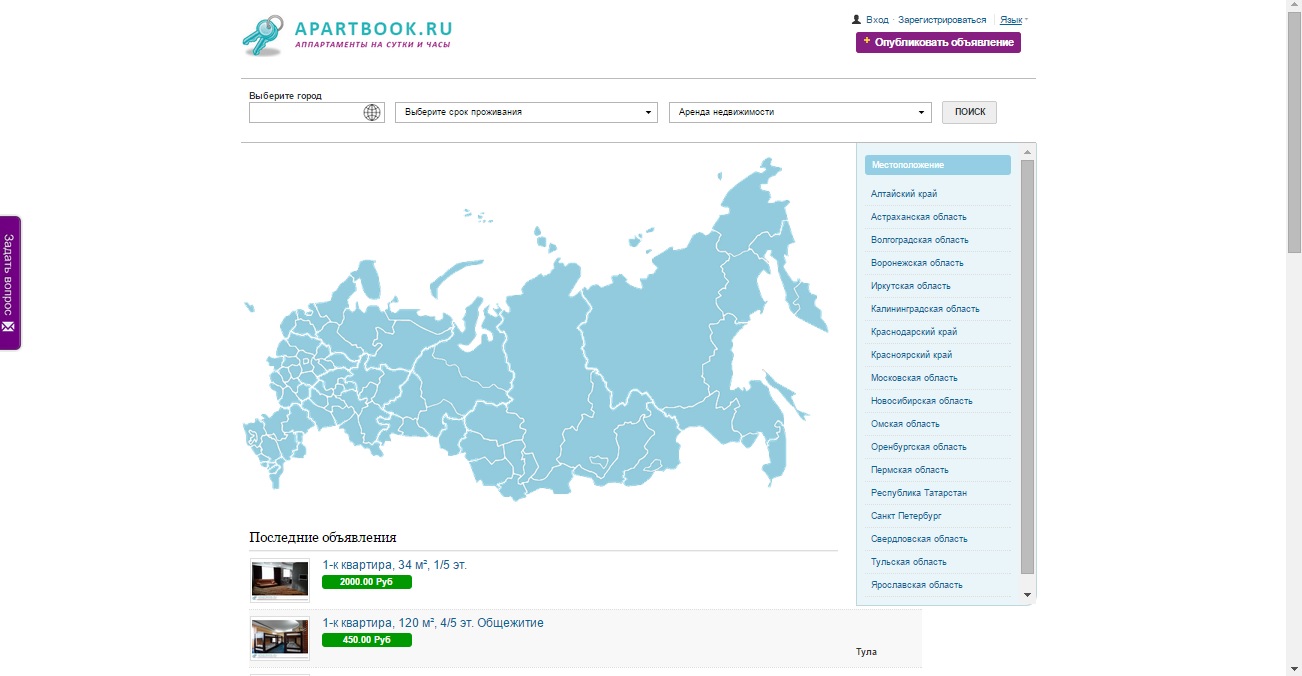Choose Краснодарский край in location list
This screenshot has height=676, width=1302.
914,332
